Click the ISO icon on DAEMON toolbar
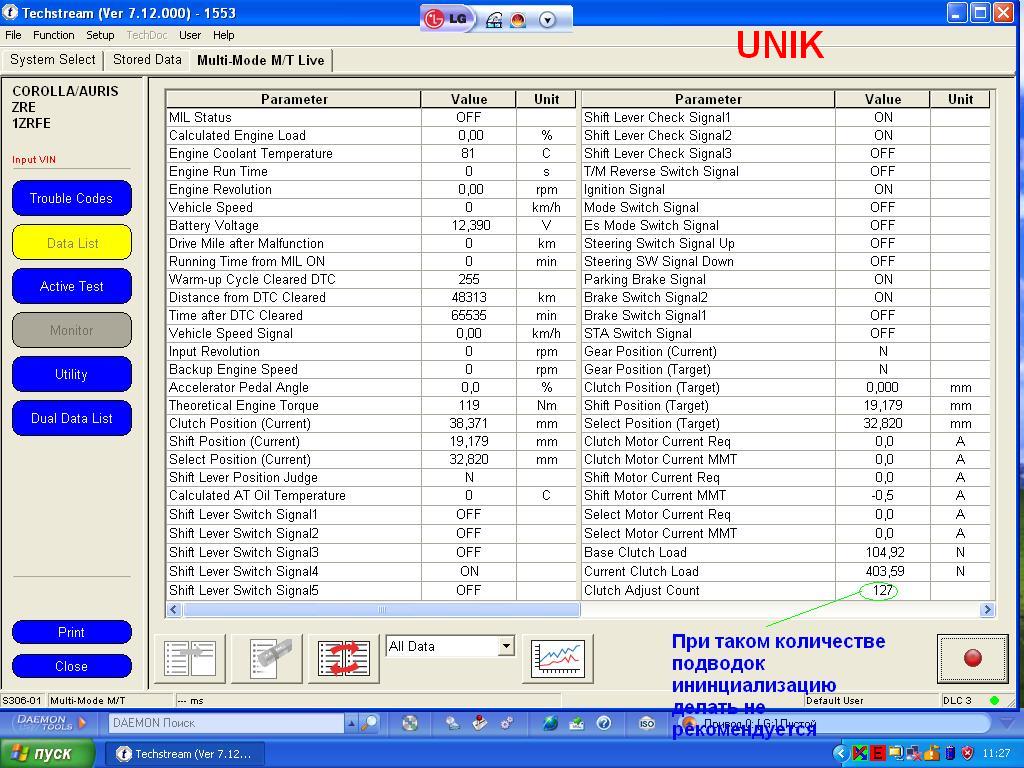Viewport: 1024px width, 768px height. [647, 723]
